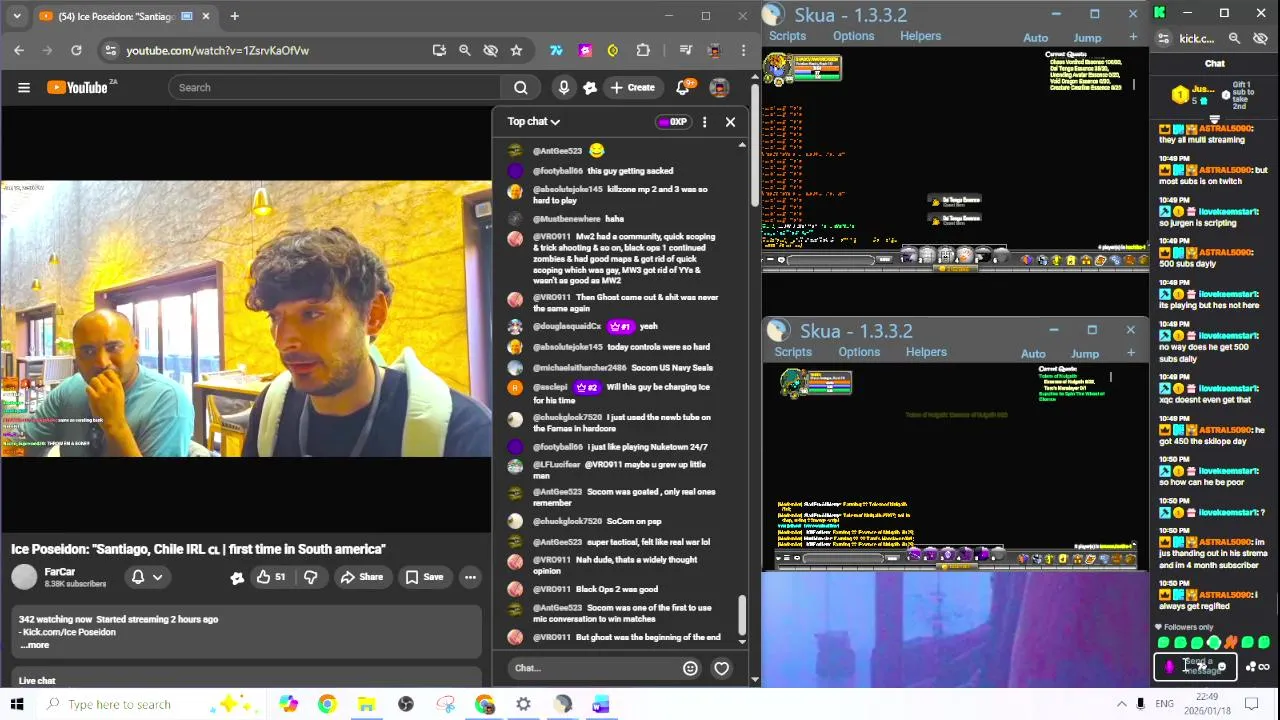Viewport: 1280px width, 720px height.
Task: Expand Top chat mode dropdown
Action: (534, 122)
